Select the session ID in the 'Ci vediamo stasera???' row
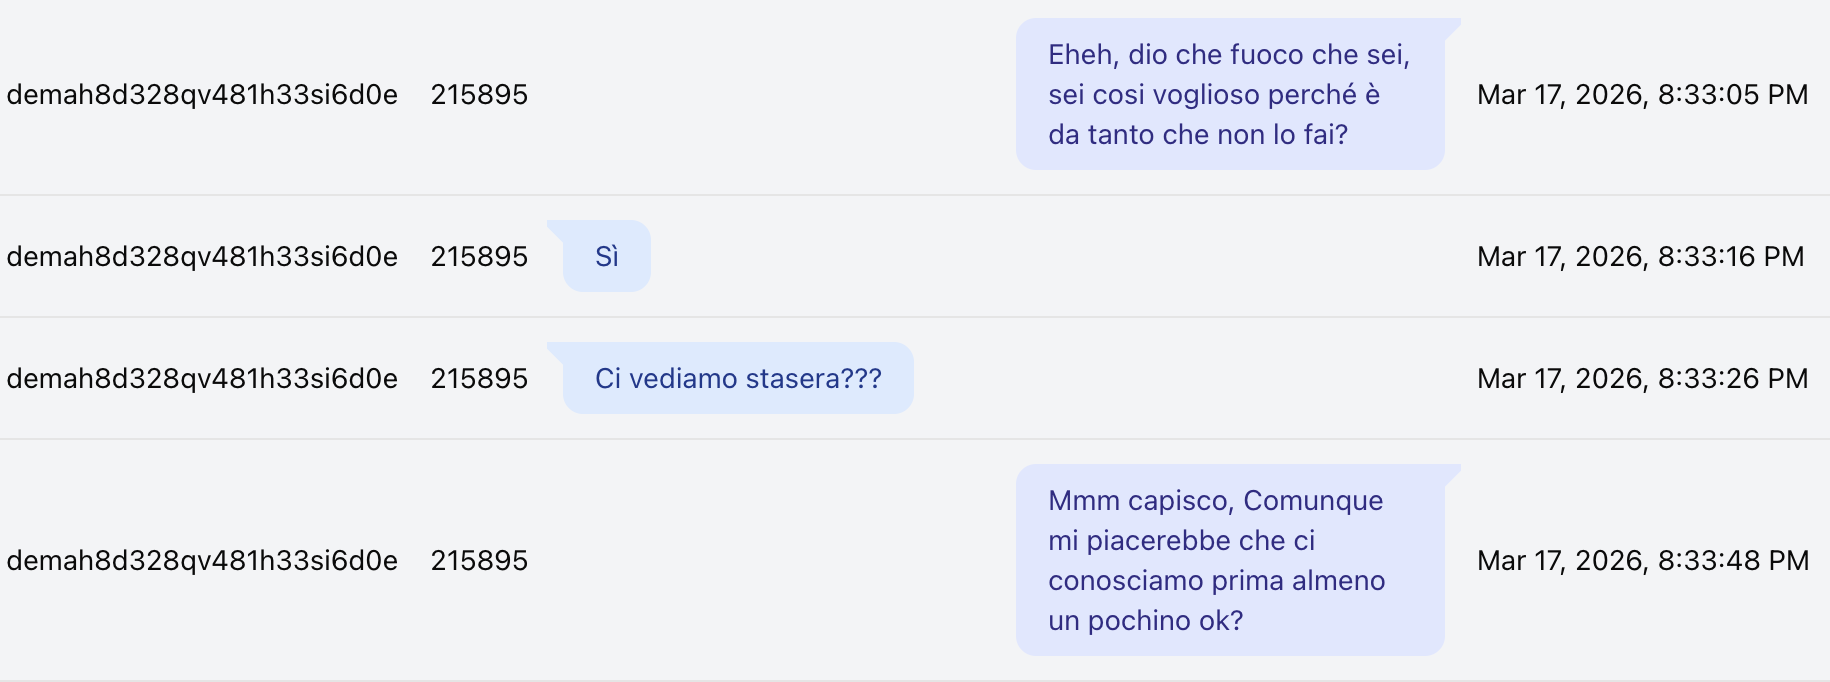The height and width of the screenshot is (682, 1830). click(202, 379)
